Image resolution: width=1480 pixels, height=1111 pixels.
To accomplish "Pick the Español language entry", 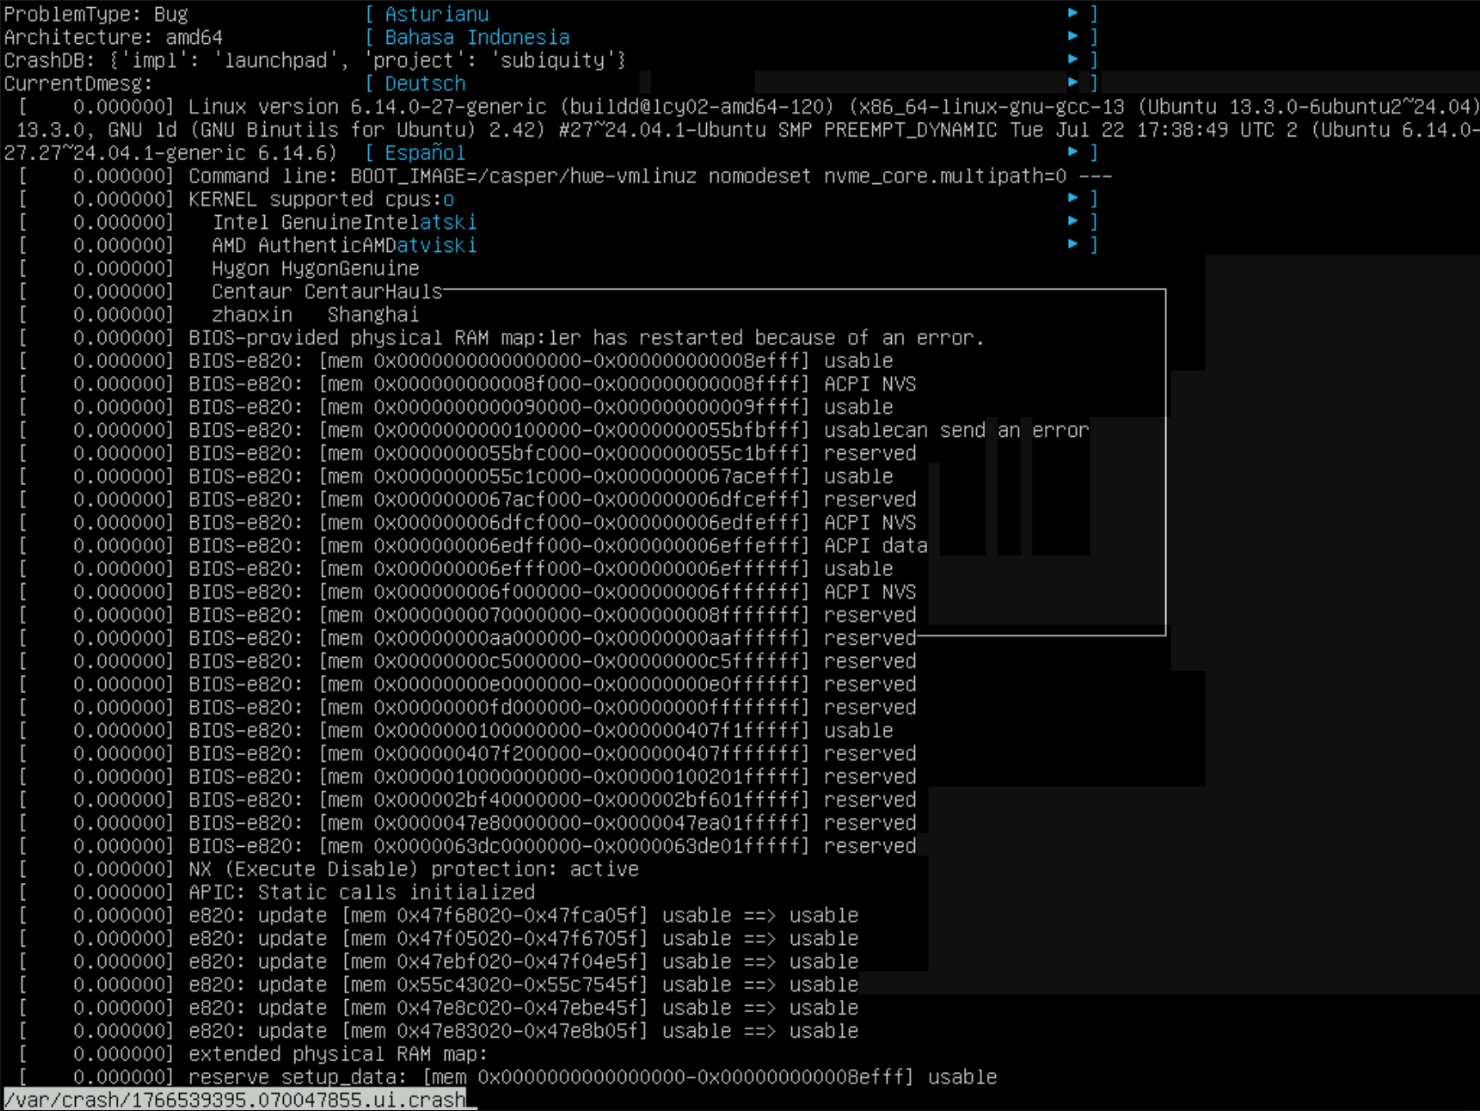I will pyautogui.click(x=424, y=152).
